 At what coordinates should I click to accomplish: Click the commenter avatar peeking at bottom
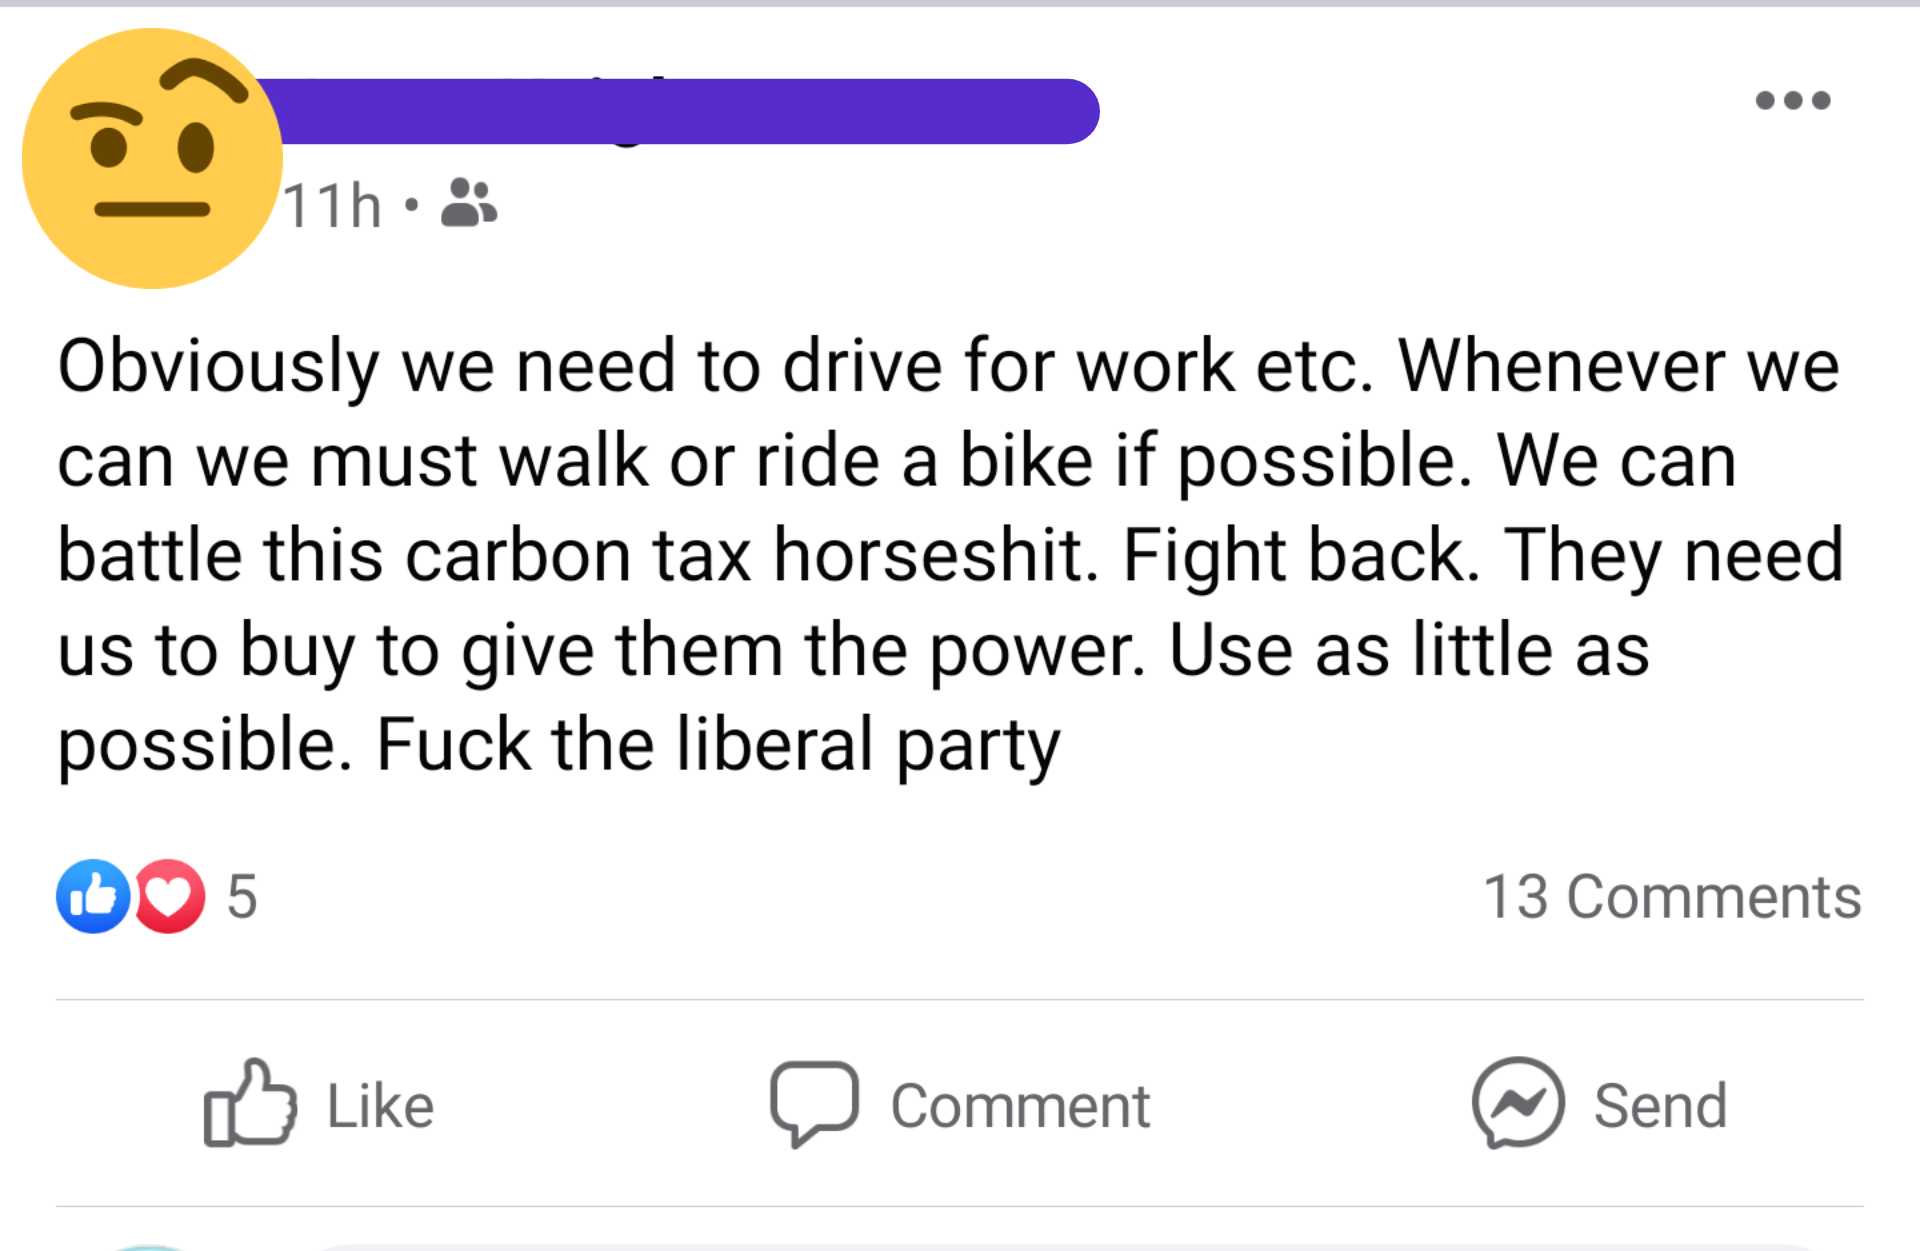tap(150, 1247)
